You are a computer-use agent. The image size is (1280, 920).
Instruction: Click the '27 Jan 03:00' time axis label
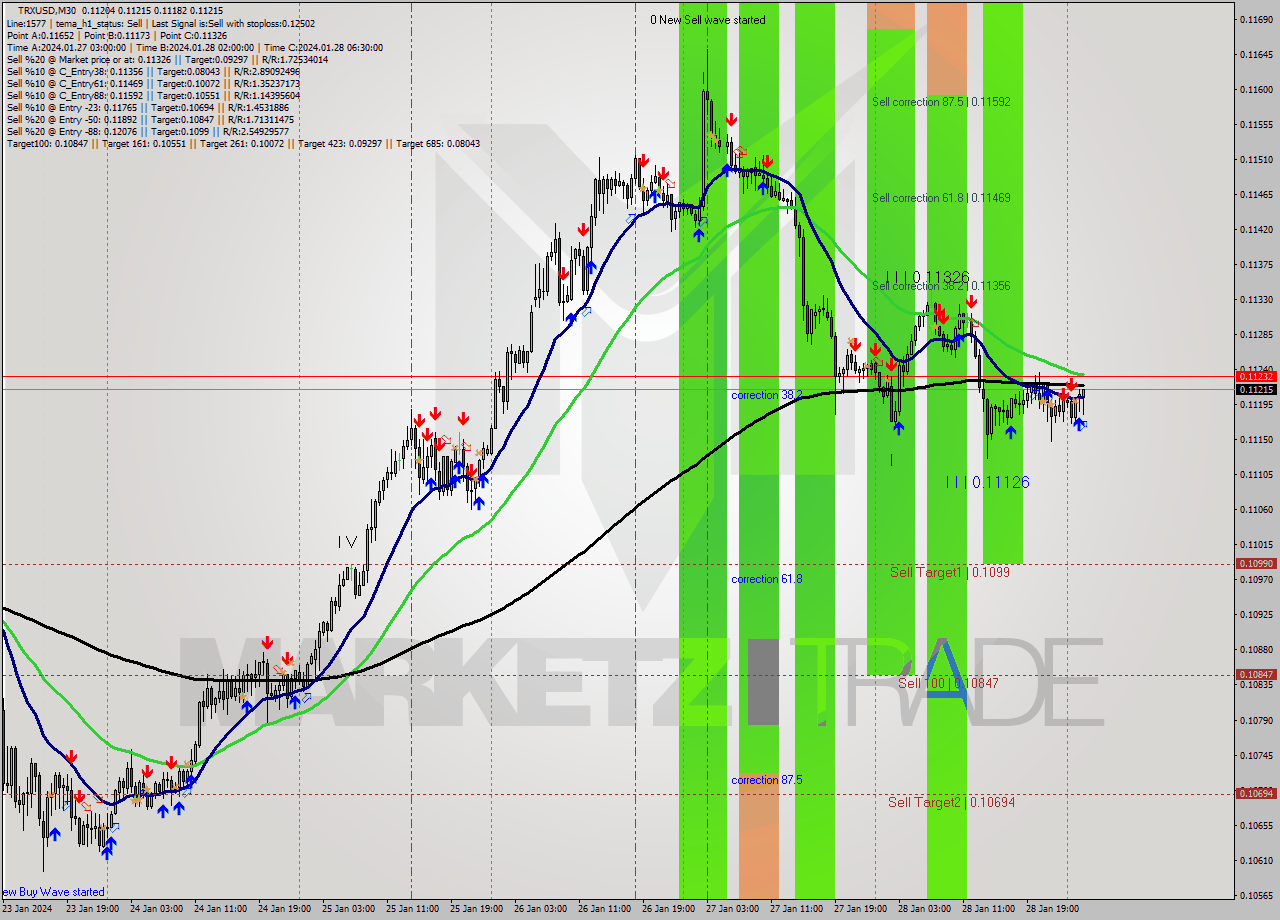click(732, 909)
